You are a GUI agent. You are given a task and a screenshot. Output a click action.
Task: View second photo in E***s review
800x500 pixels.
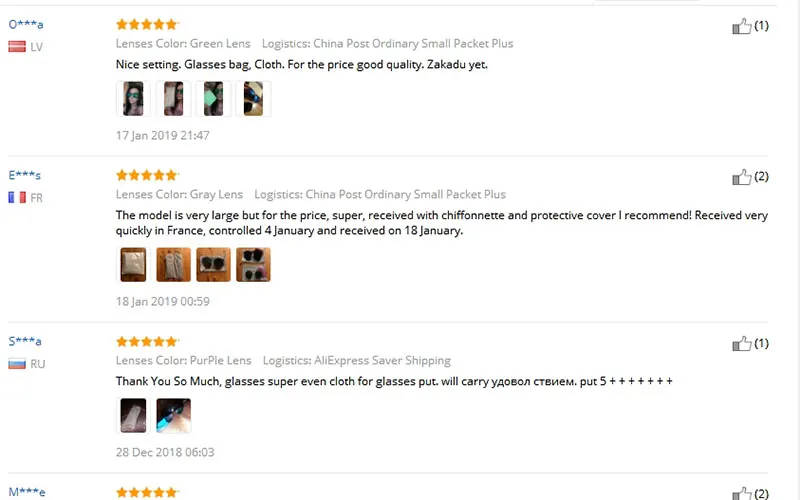tap(173, 264)
